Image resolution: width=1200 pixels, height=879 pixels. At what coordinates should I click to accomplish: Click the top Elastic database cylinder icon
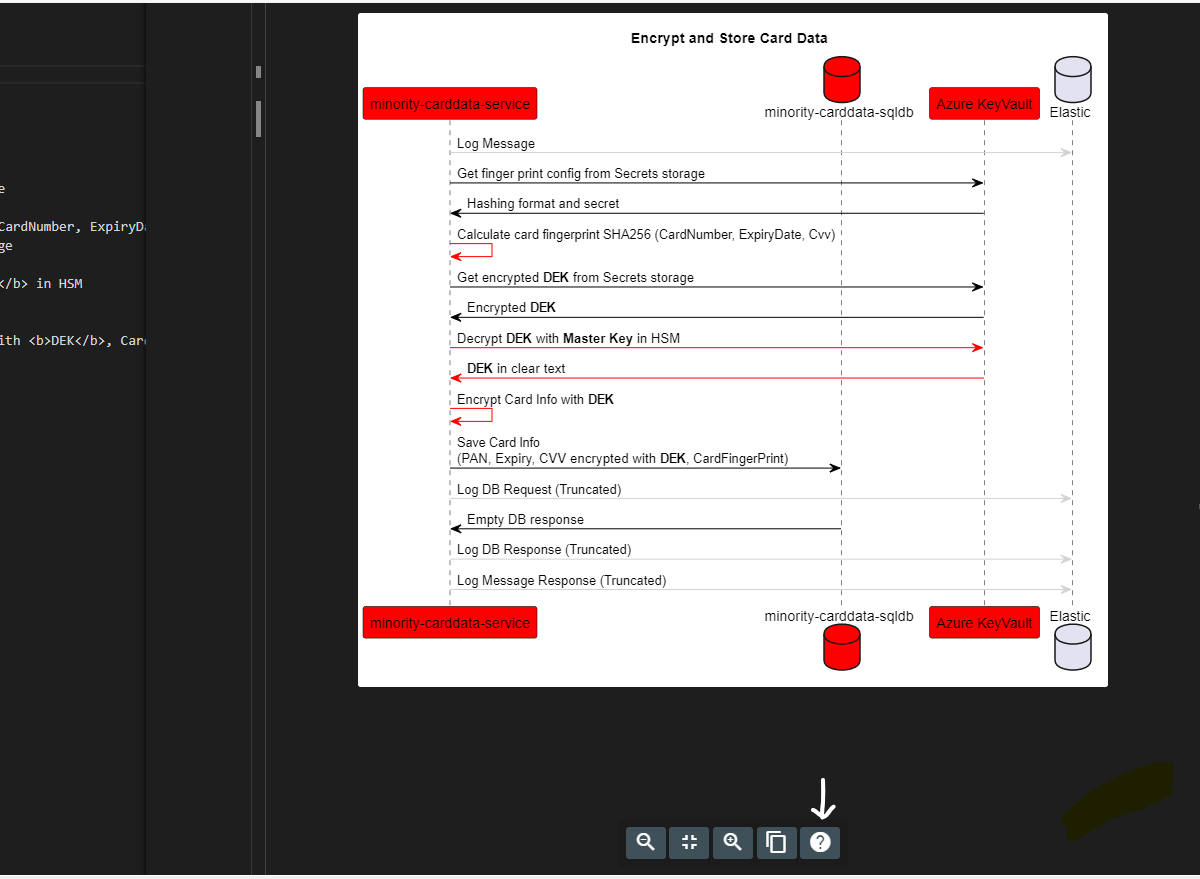click(x=1072, y=79)
